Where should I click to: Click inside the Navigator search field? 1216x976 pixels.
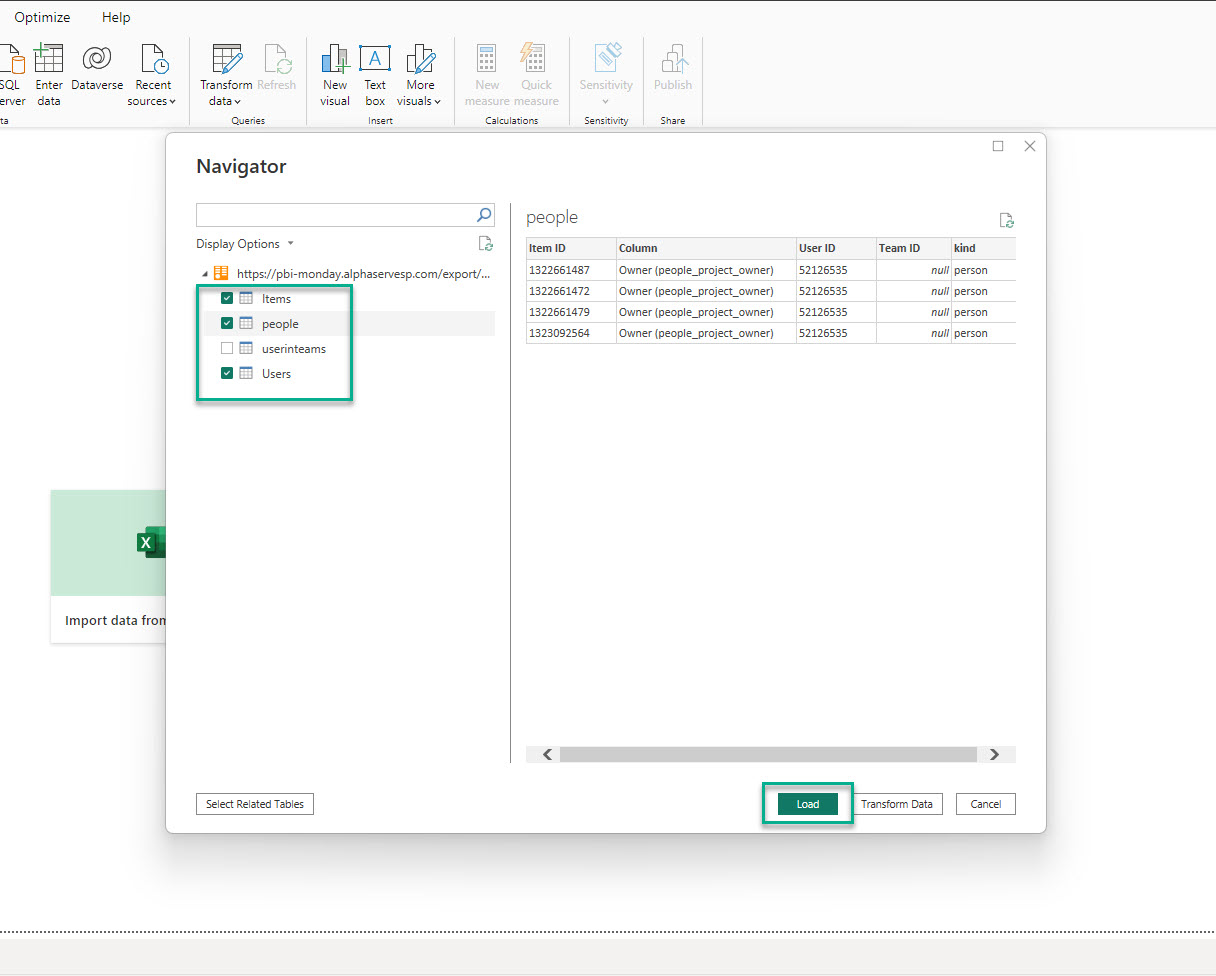click(335, 215)
